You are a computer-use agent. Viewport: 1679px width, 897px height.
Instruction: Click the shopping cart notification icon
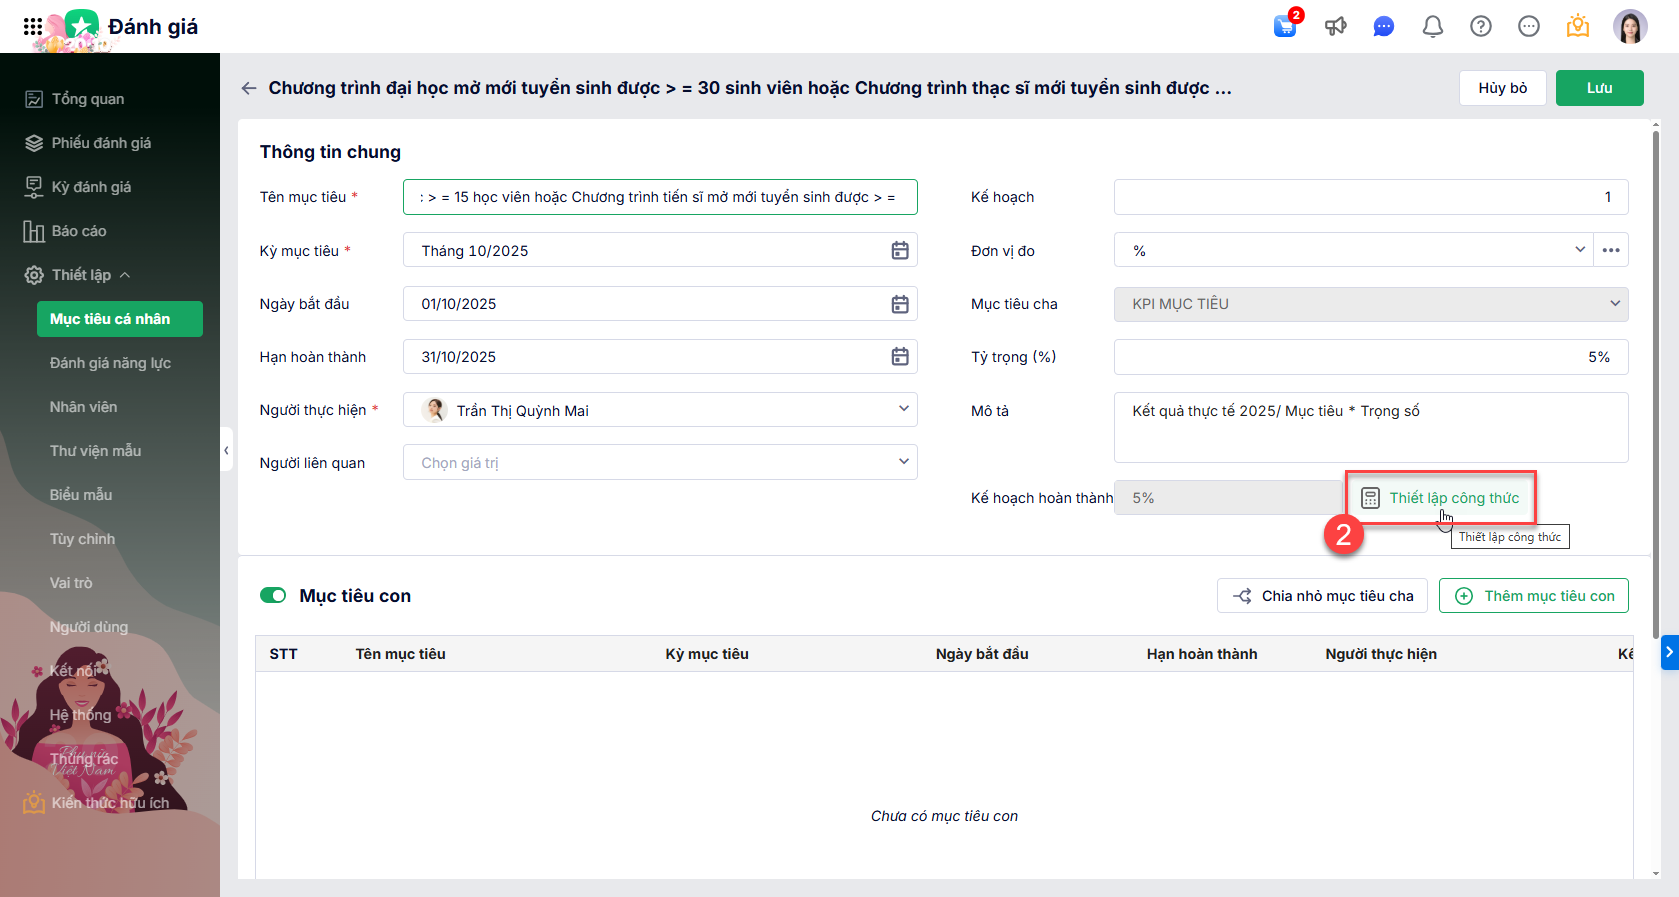coord(1285,27)
